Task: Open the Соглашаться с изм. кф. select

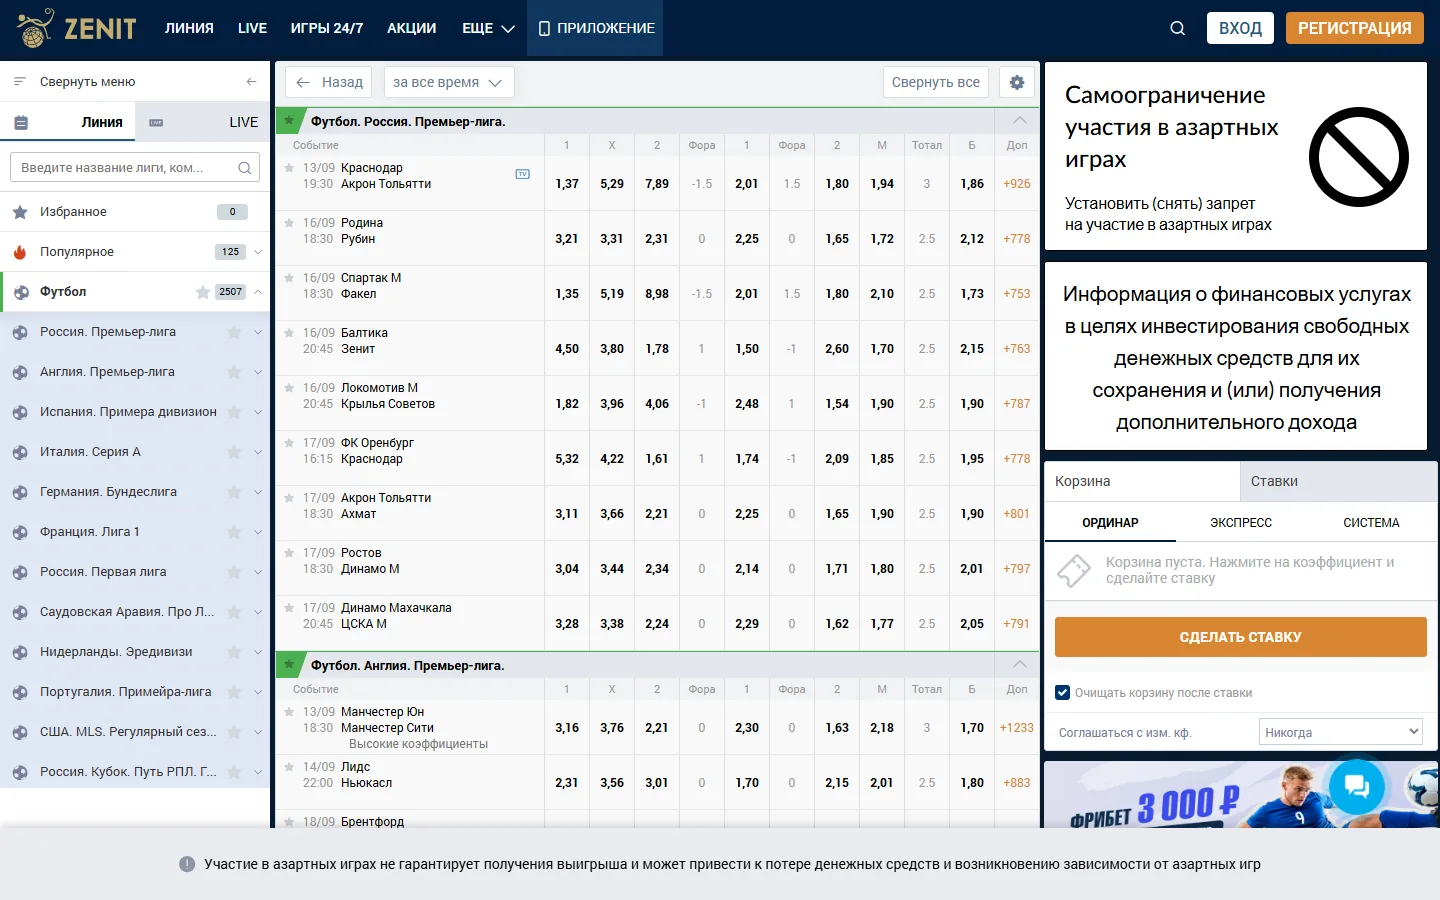Action: click(x=1341, y=732)
